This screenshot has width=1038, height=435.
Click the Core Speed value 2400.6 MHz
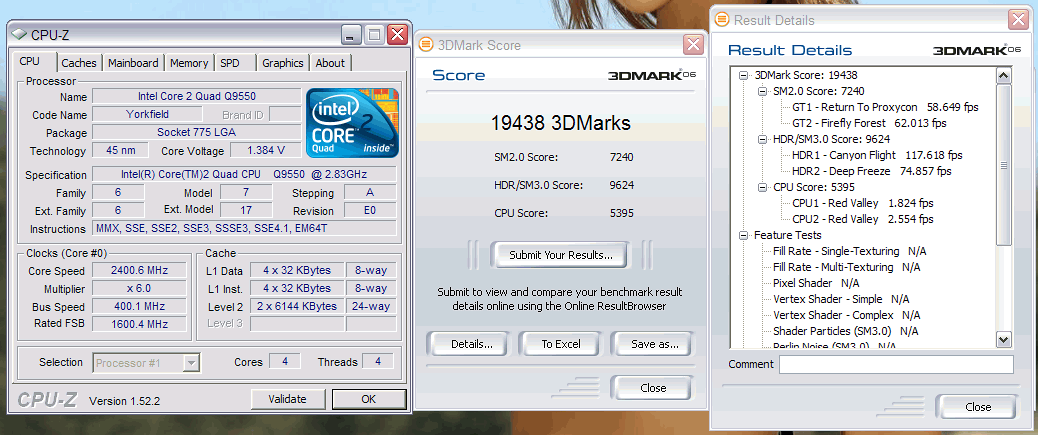pyautogui.click(x=139, y=270)
